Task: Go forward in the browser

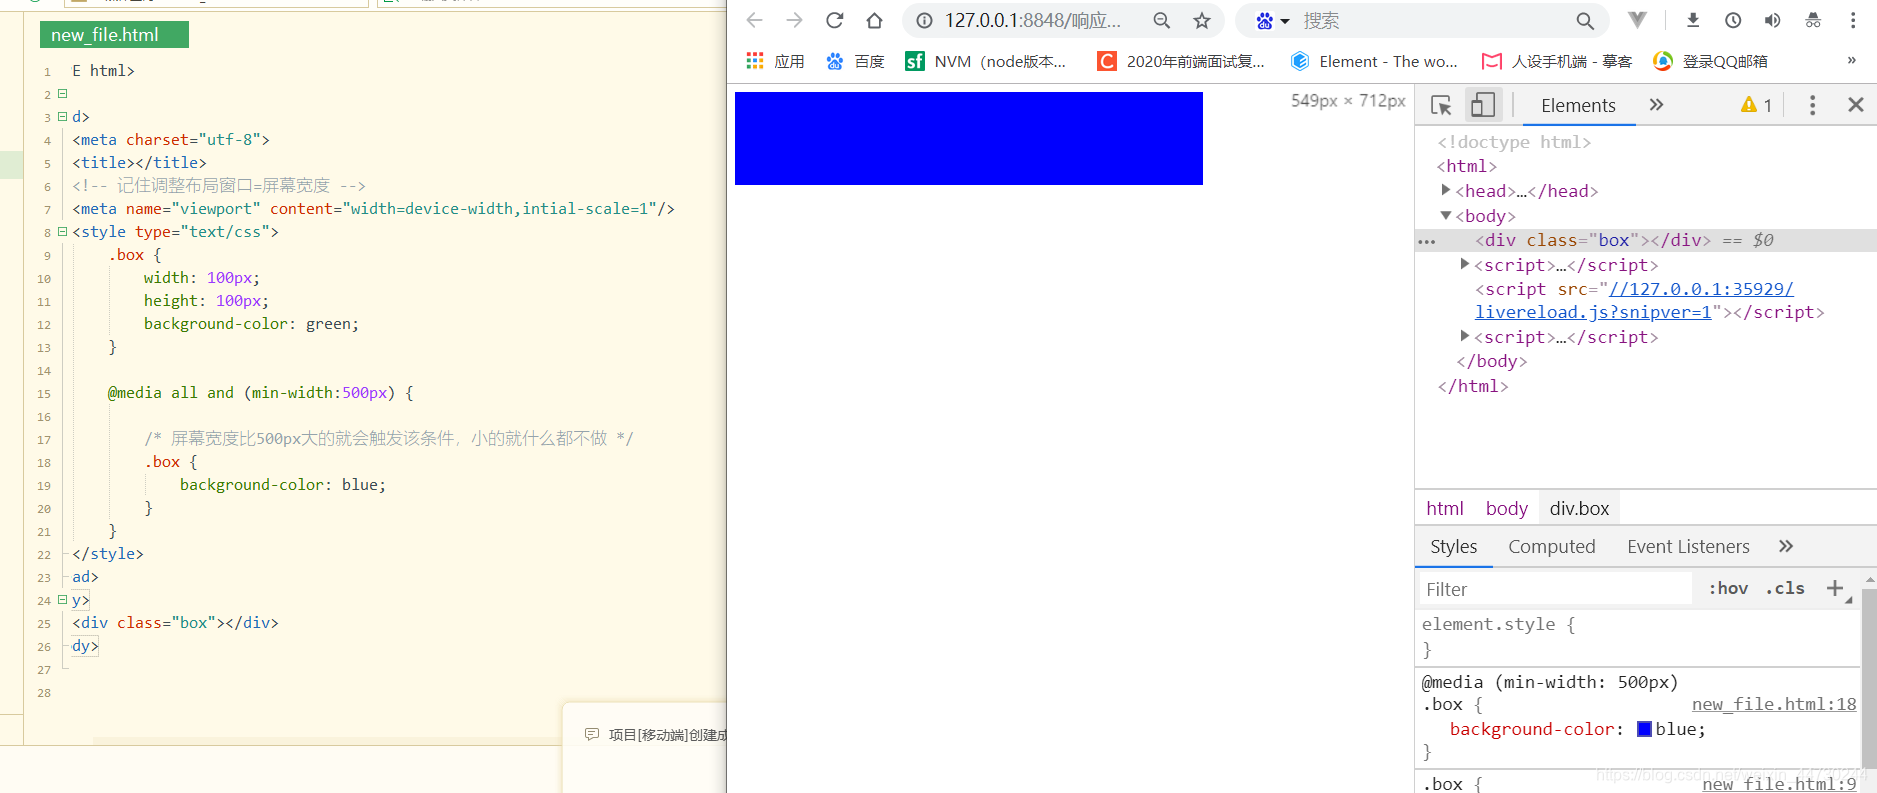Action: click(794, 20)
